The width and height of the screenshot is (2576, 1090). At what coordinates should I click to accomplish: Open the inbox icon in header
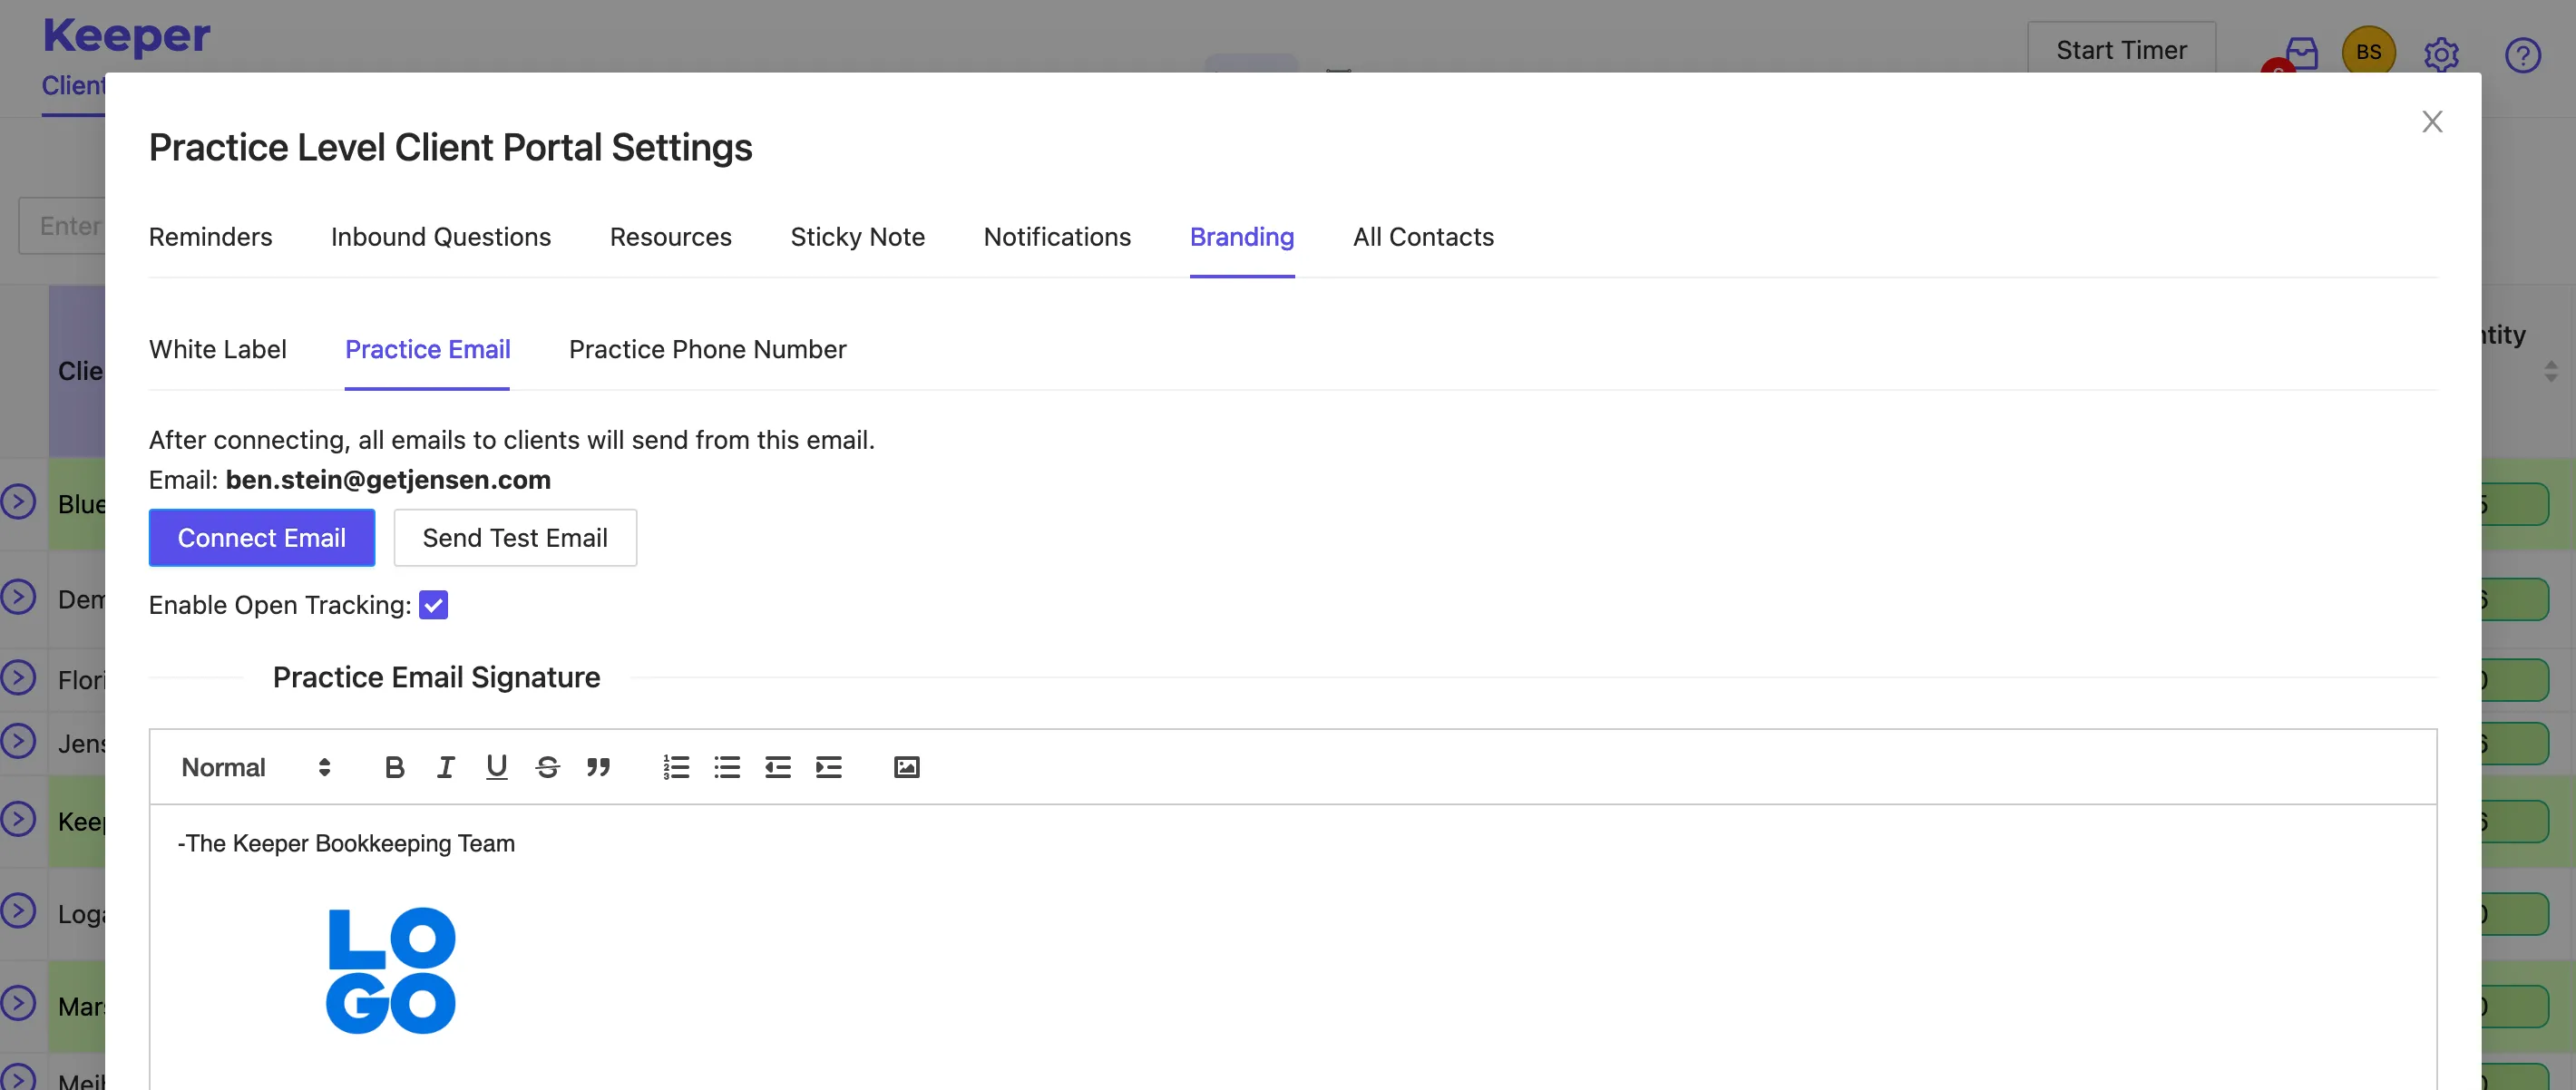tap(2302, 53)
